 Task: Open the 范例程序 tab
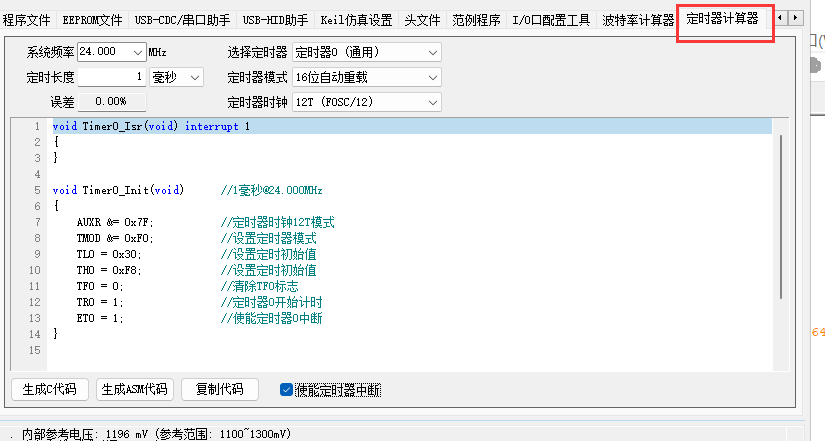point(476,20)
